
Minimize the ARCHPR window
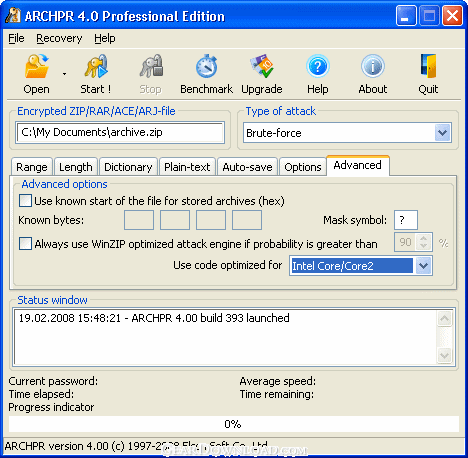pyautogui.click(x=406, y=15)
